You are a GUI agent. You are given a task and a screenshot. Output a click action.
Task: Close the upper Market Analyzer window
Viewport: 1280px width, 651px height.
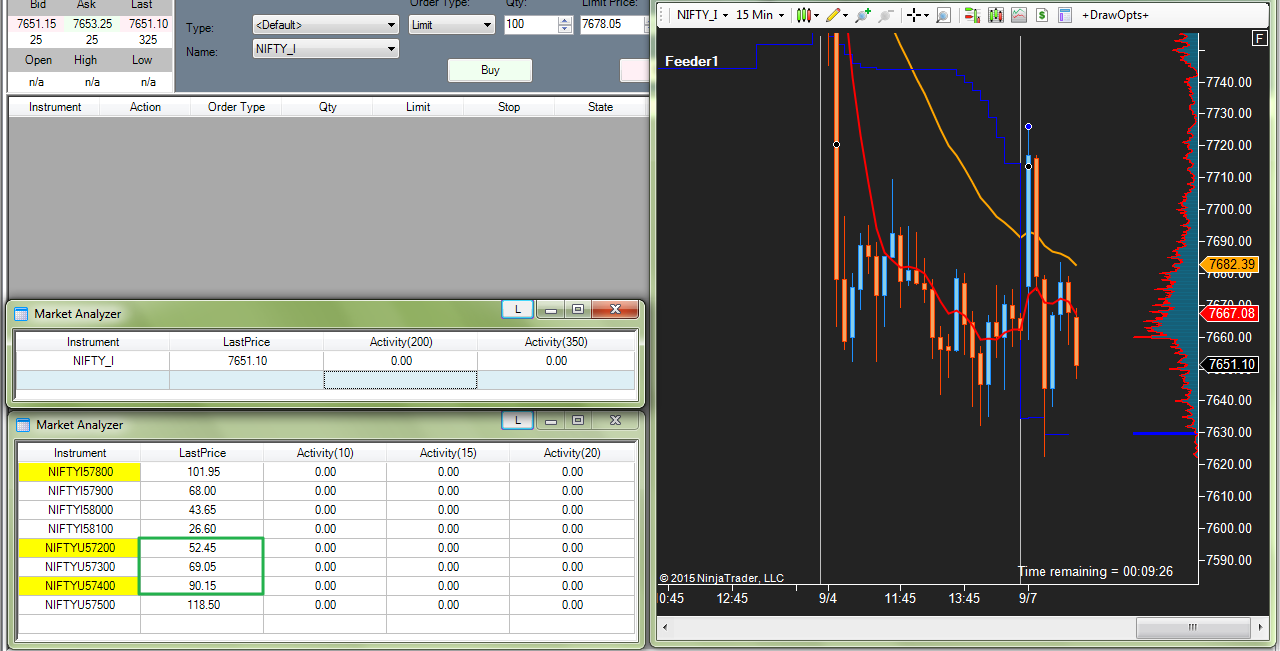pos(615,310)
